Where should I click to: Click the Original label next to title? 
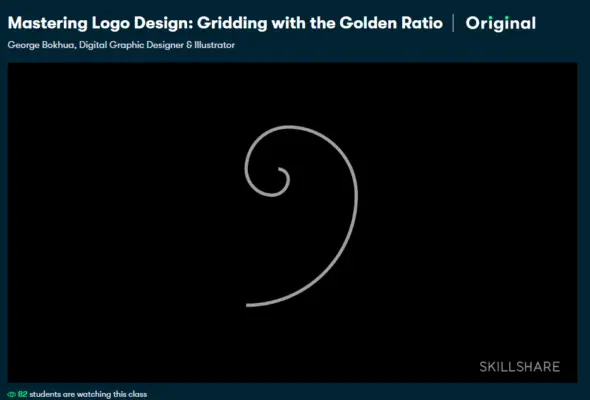500,23
